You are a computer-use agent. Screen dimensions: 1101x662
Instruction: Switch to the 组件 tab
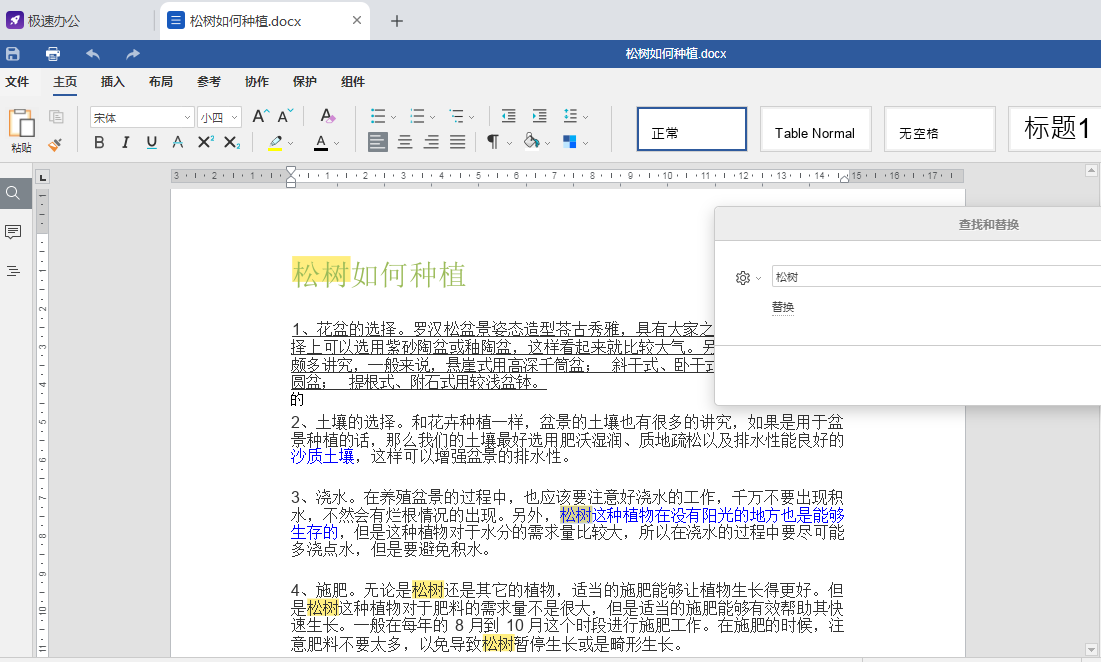tap(353, 82)
